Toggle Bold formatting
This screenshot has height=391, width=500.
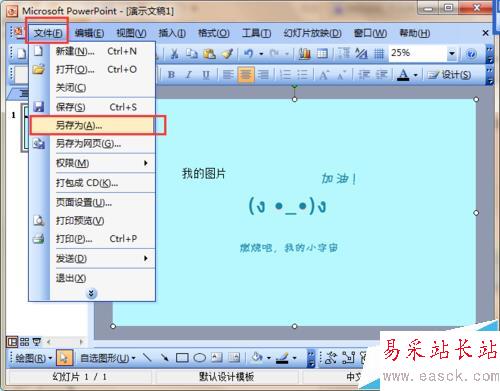(x=171, y=75)
